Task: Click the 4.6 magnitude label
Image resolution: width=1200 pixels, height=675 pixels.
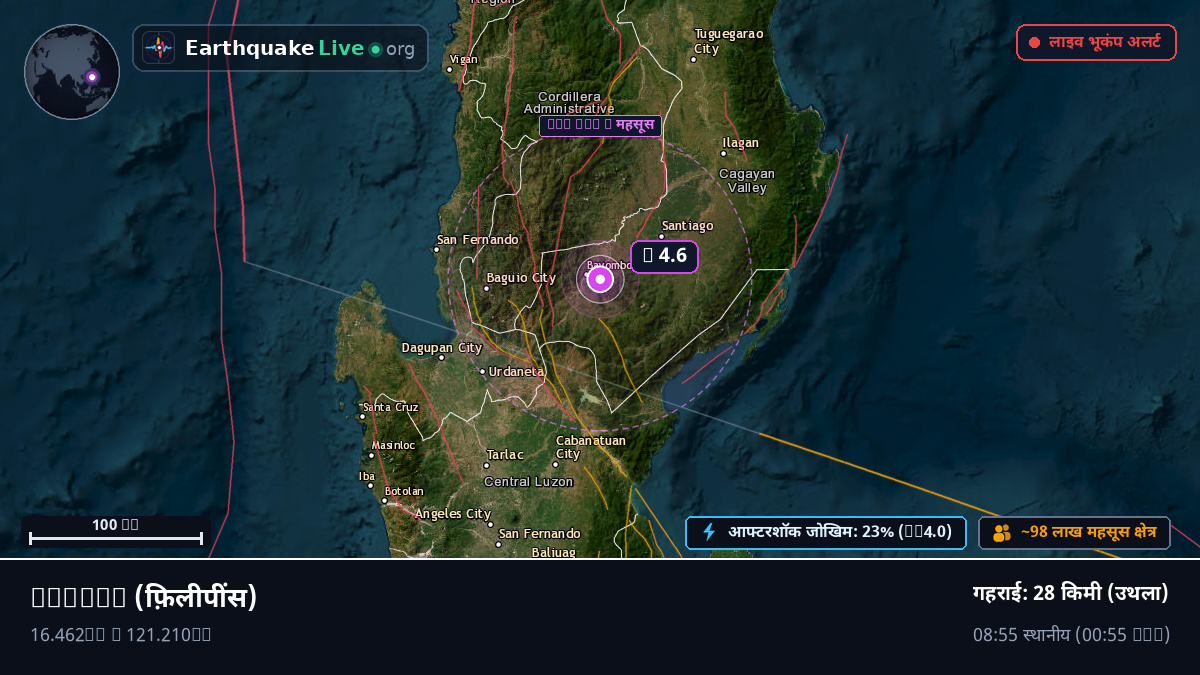Action: [664, 256]
